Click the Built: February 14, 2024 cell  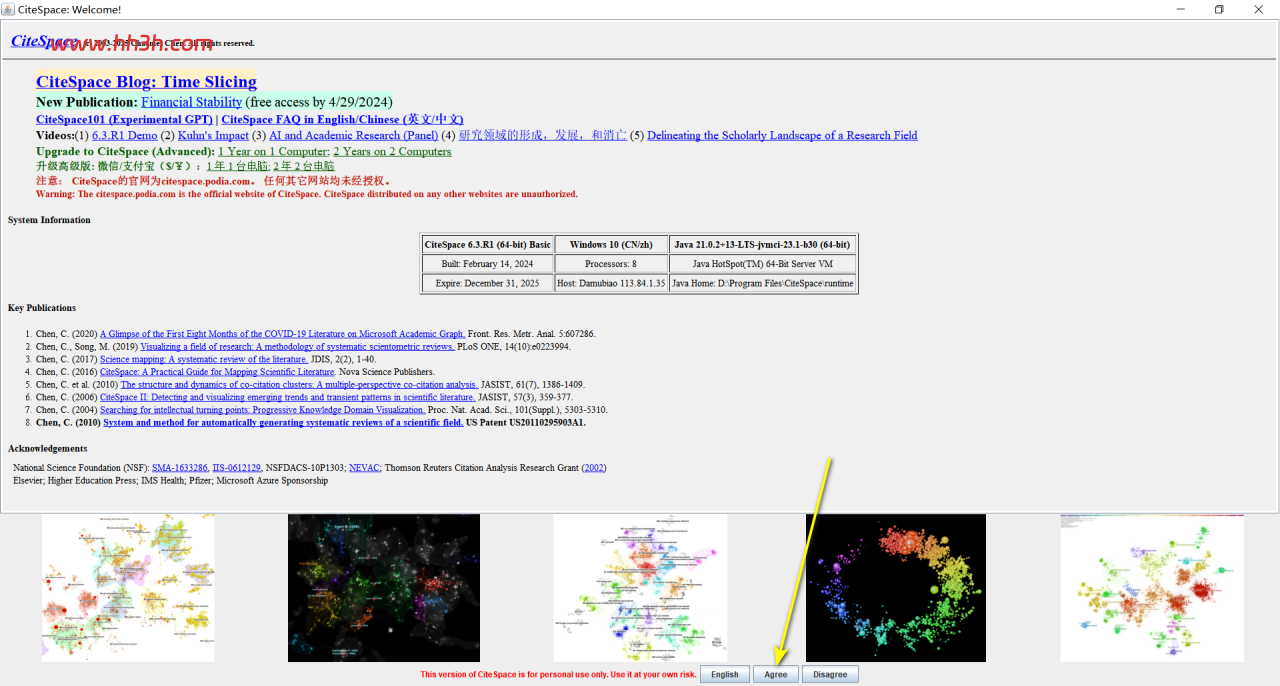[488, 264]
